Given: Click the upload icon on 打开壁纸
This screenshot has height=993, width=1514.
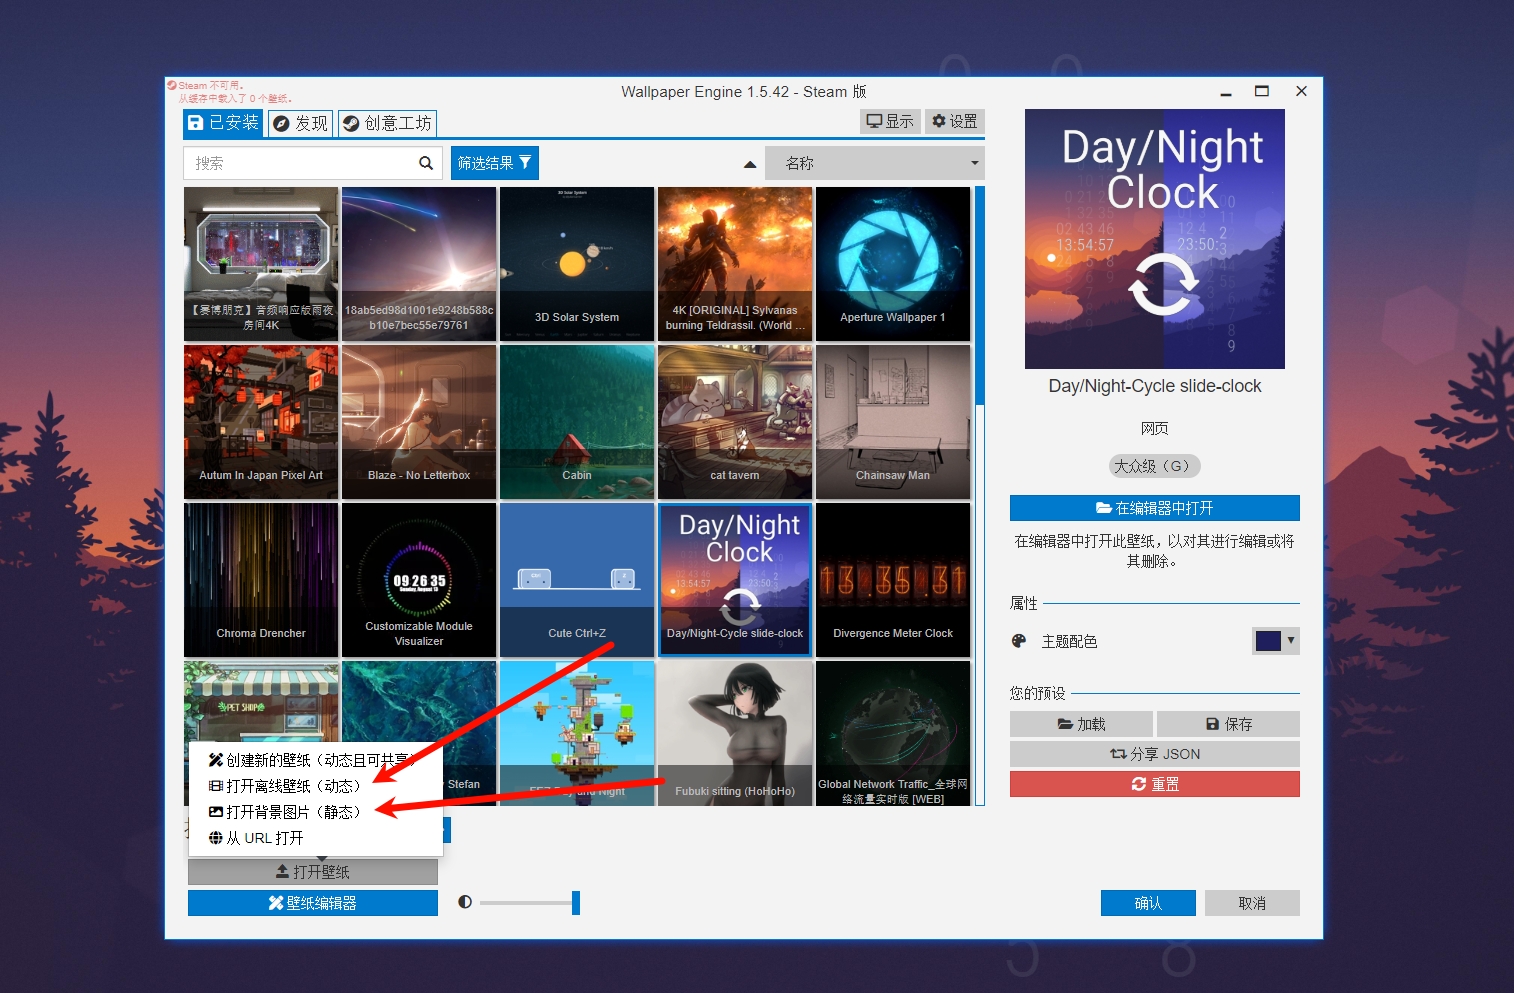Looking at the screenshot, I should [x=284, y=870].
